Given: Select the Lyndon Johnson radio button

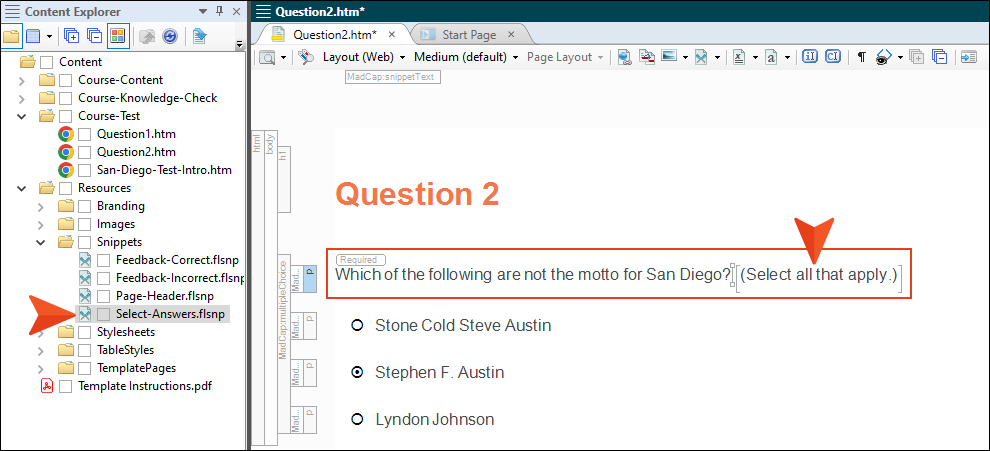Looking at the screenshot, I should (357, 419).
